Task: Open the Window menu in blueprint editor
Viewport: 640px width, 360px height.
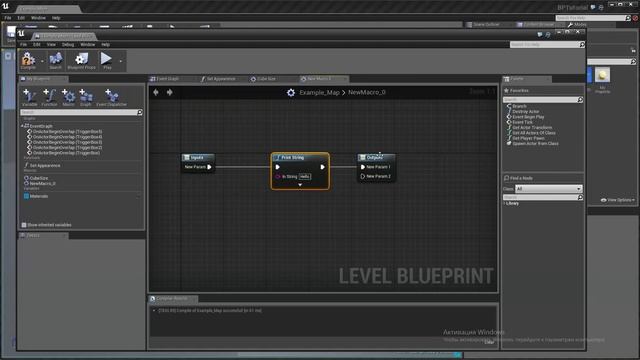Action: (87, 44)
